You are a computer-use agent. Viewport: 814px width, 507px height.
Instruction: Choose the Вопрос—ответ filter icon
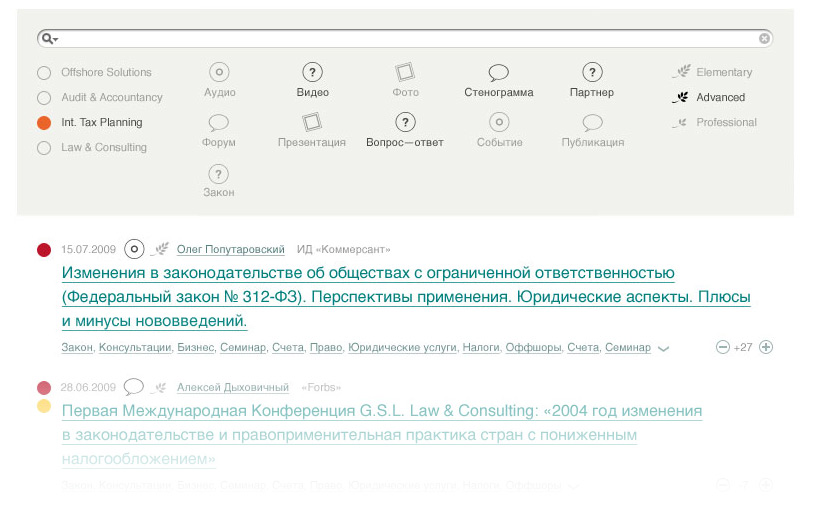405,122
